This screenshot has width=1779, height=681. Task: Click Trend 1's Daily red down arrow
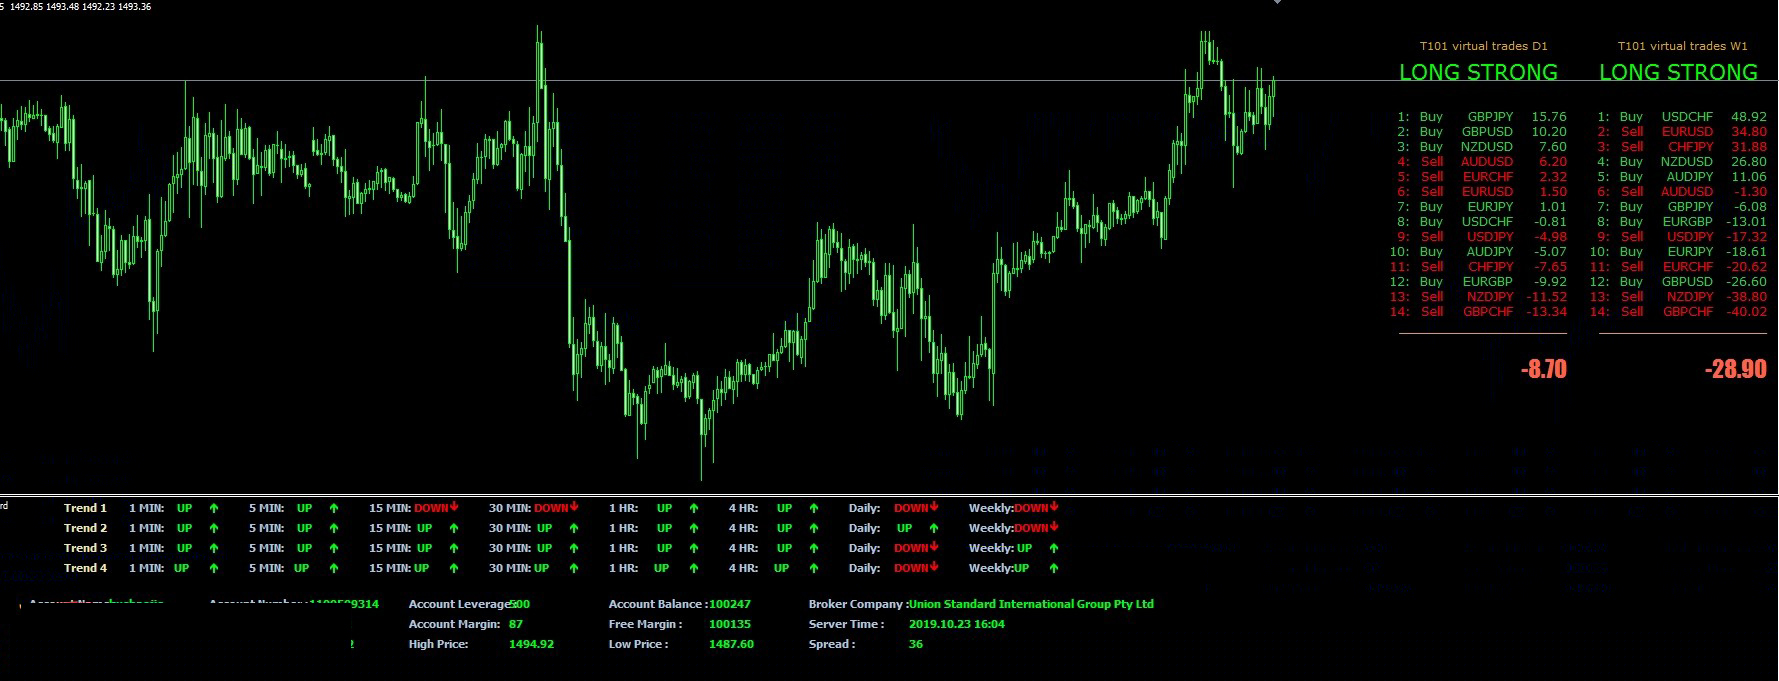934,507
